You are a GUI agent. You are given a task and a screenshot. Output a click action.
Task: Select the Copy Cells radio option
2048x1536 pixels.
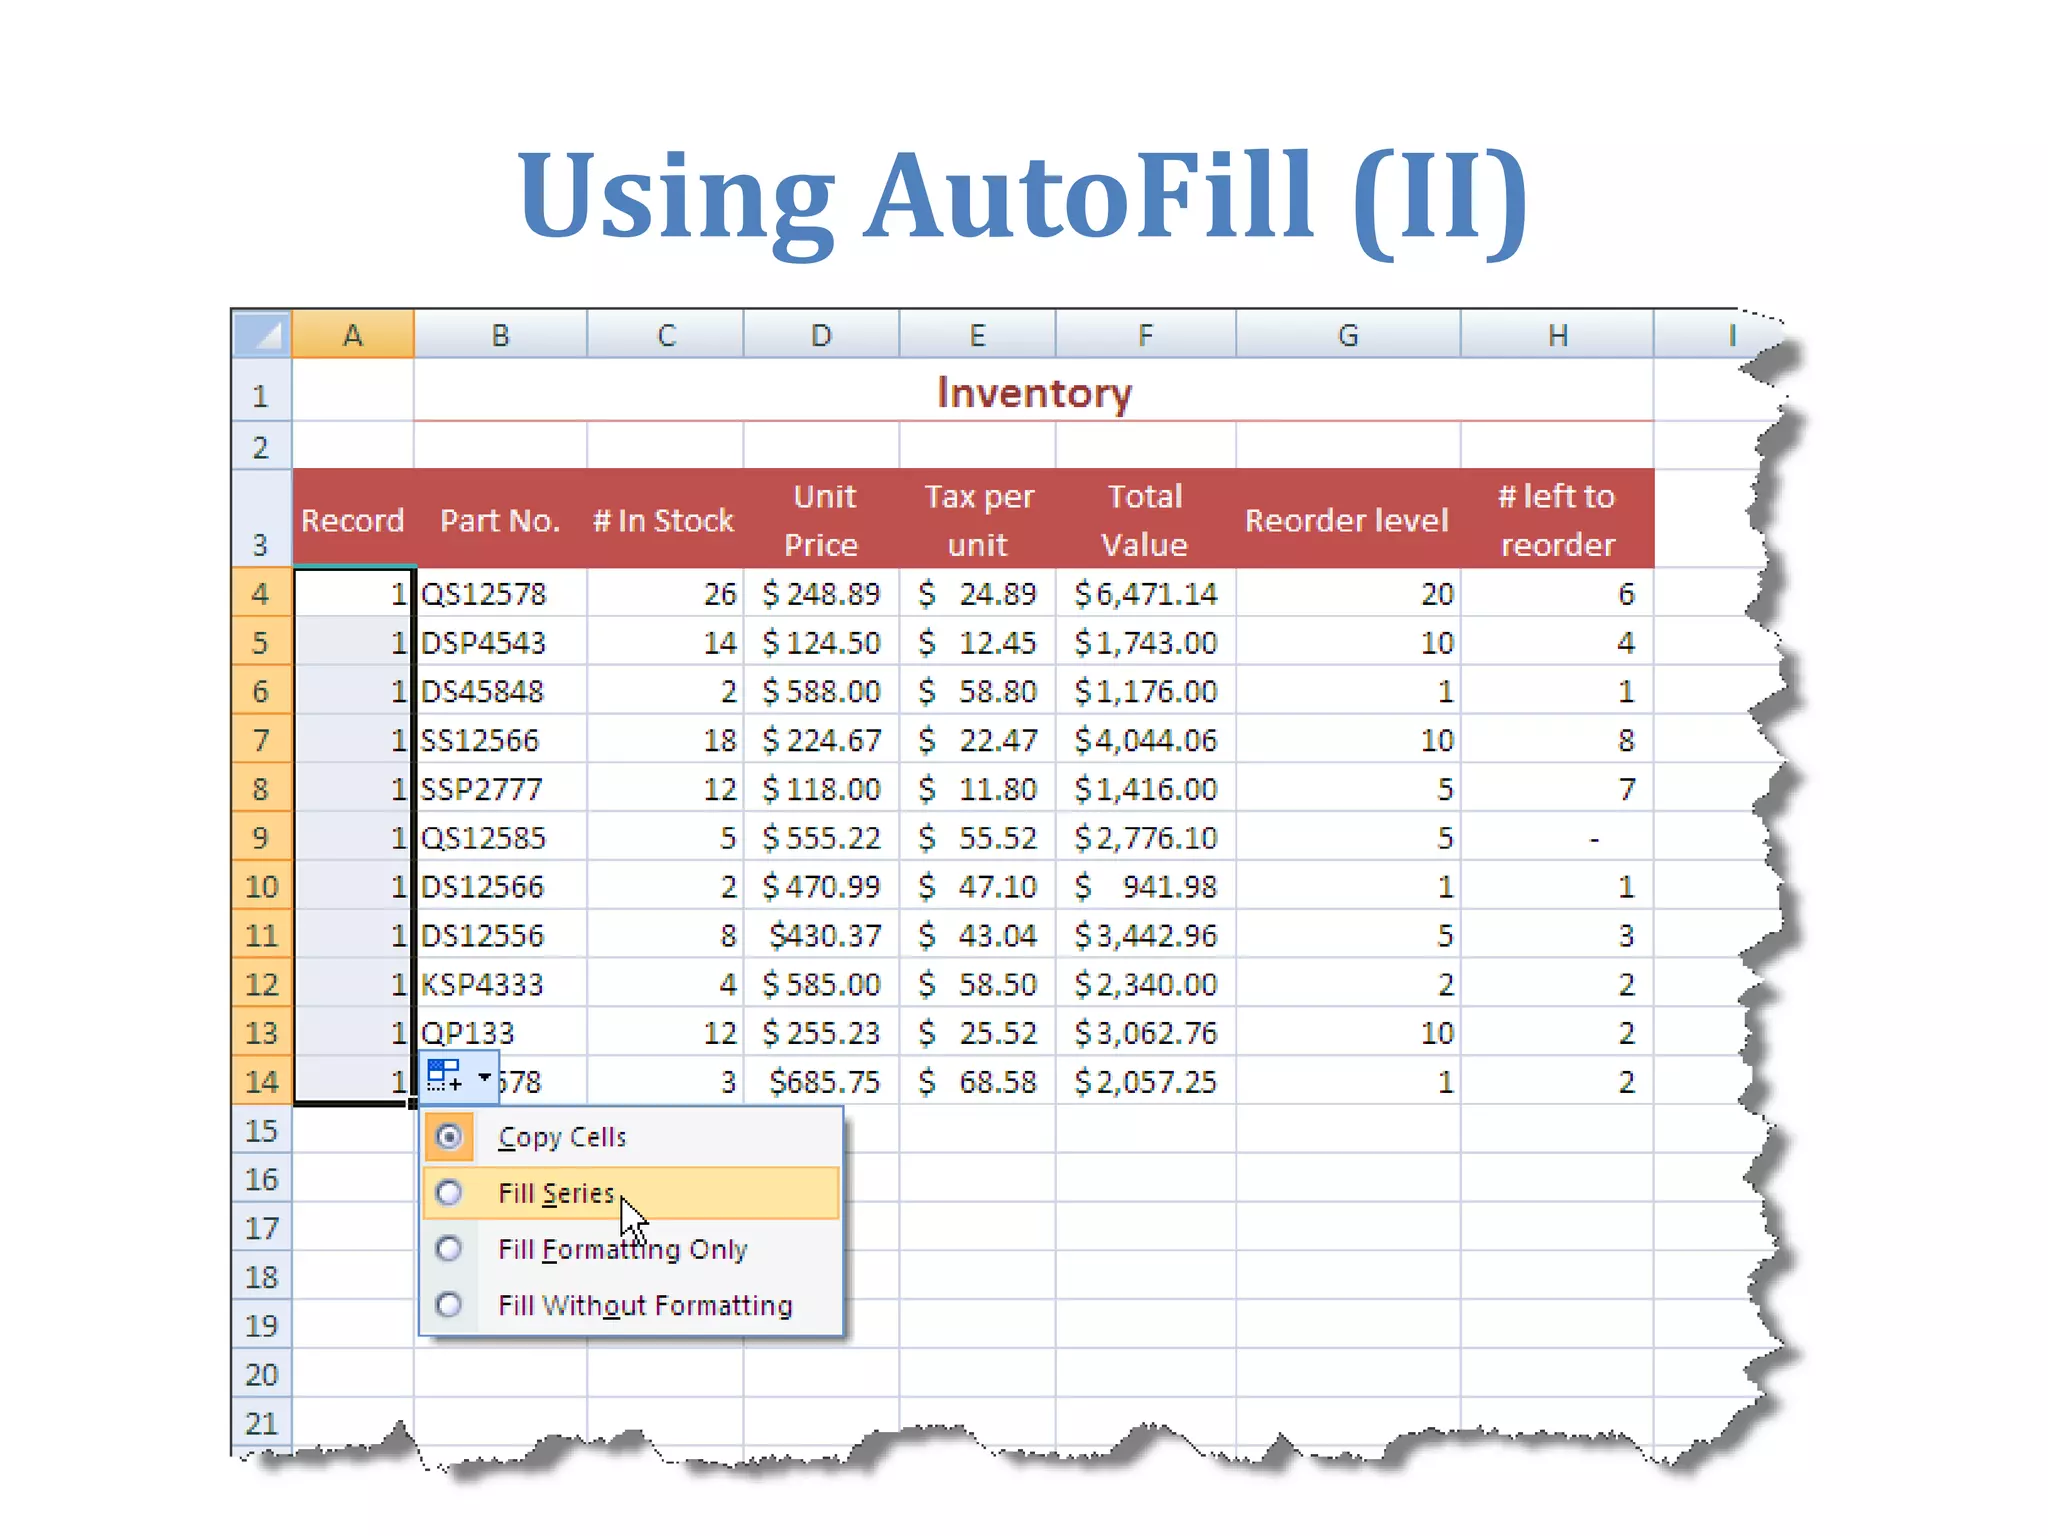tap(449, 1137)
